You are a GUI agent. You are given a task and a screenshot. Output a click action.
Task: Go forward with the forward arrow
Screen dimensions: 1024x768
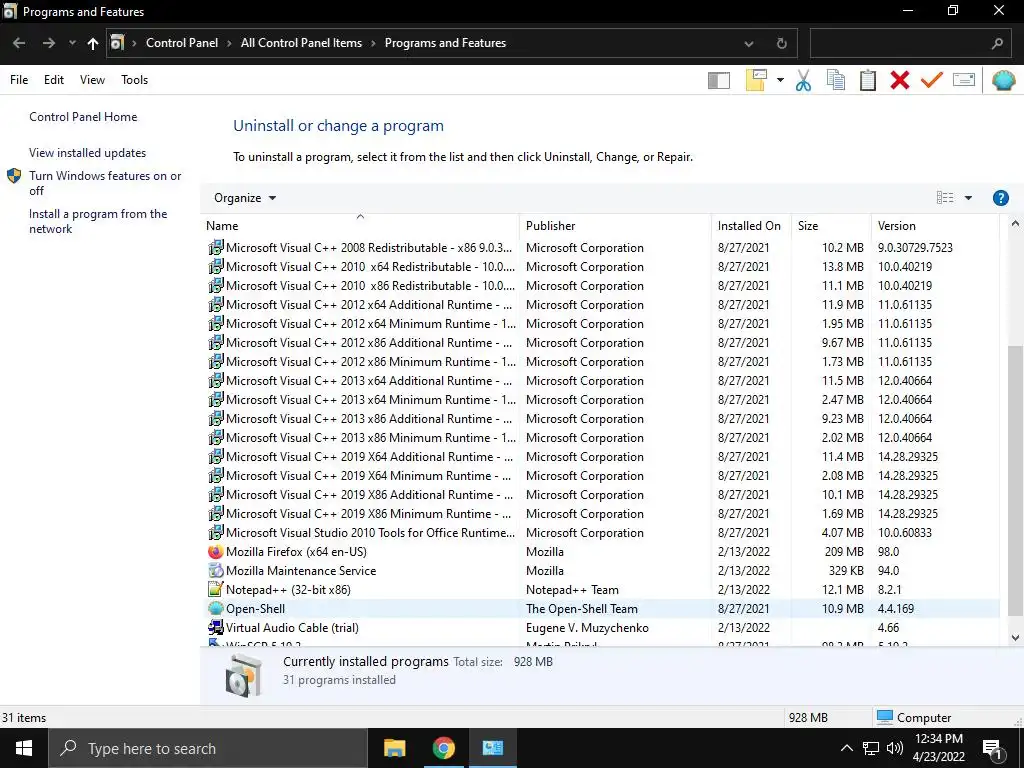(x=49, y=43)
